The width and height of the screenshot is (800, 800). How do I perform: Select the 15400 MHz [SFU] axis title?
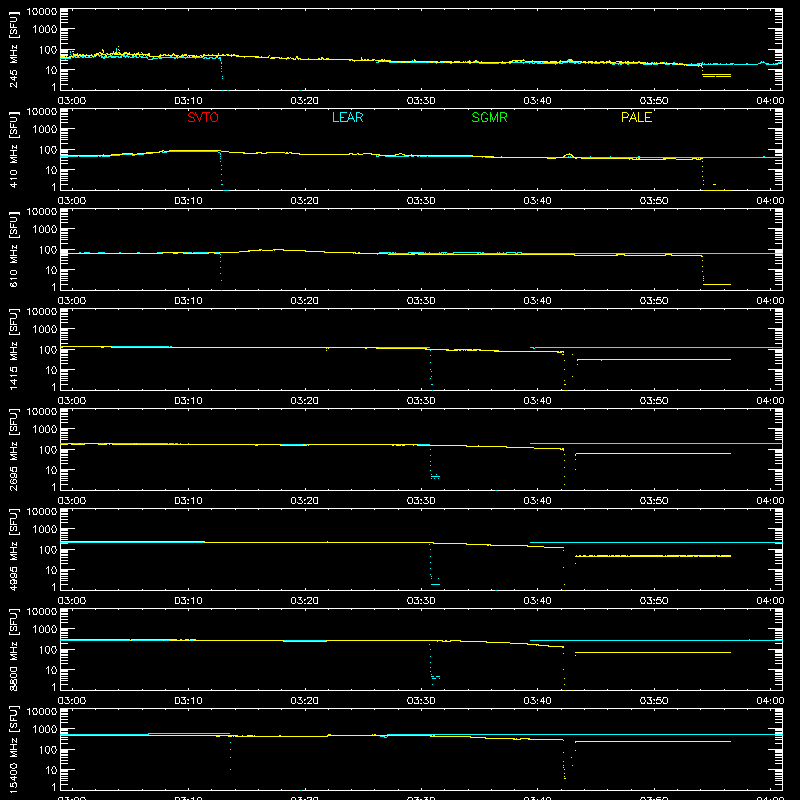click(13, 749)
